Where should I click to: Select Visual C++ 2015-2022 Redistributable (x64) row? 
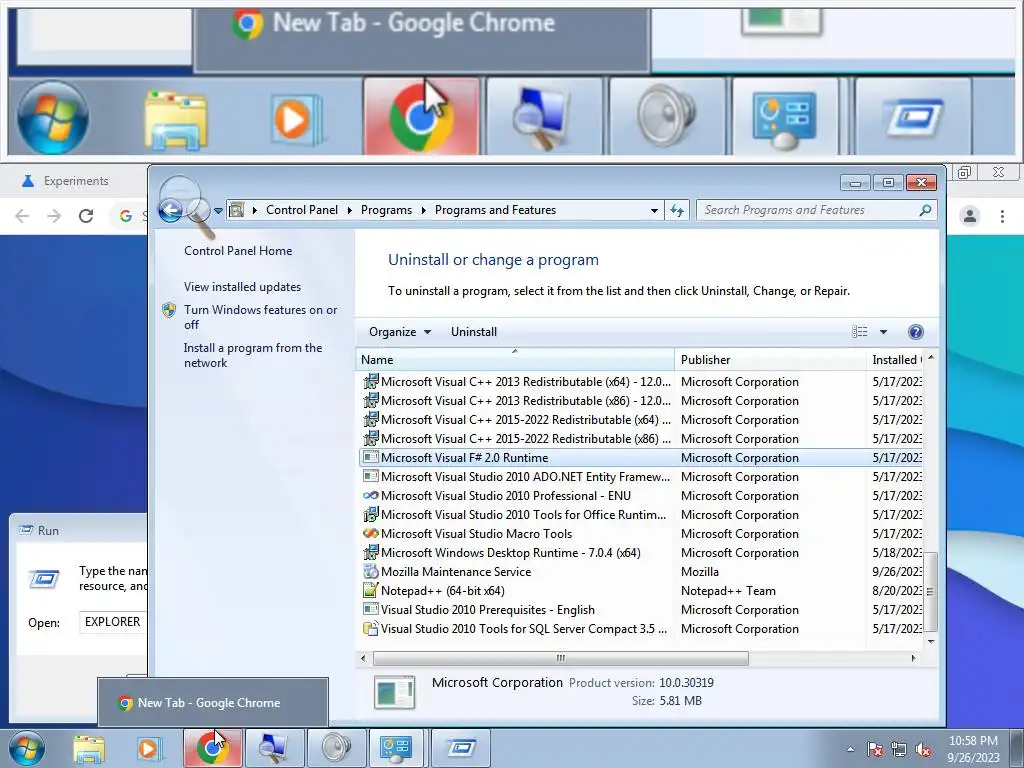(640, 419)
